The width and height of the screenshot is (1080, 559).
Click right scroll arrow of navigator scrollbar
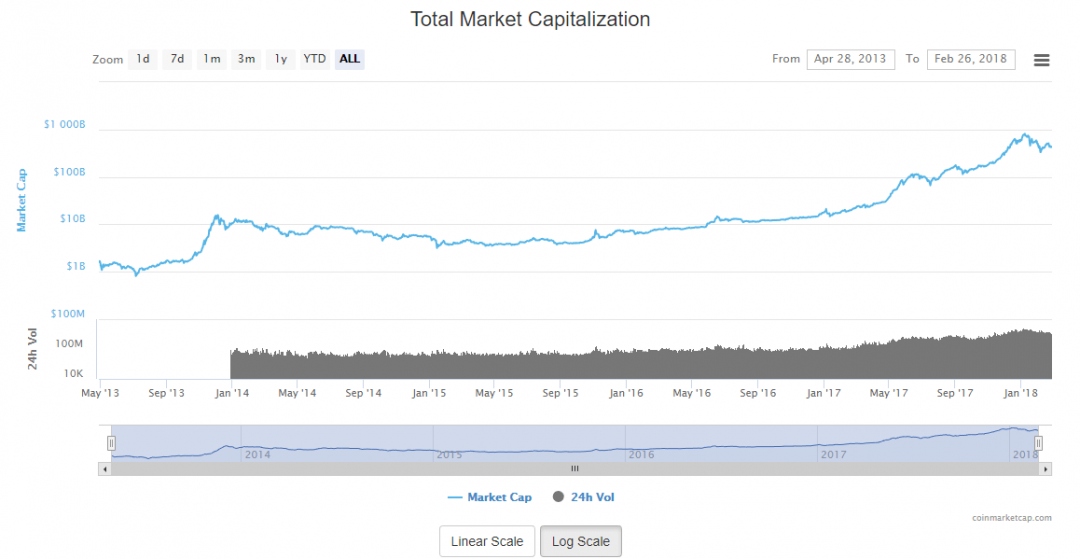pos(1046,468)
